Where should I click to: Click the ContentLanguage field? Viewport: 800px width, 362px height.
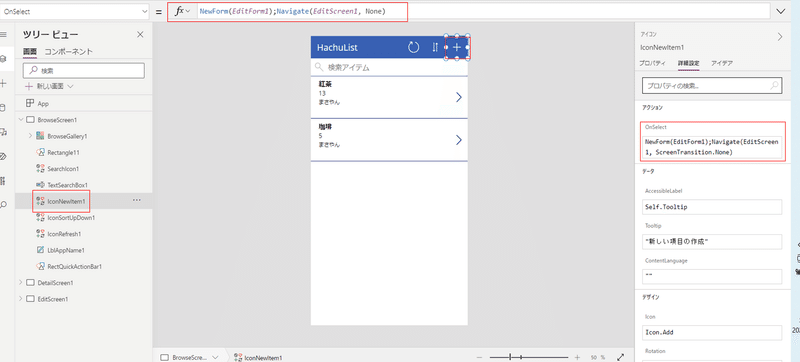click(x=712, y=276)
